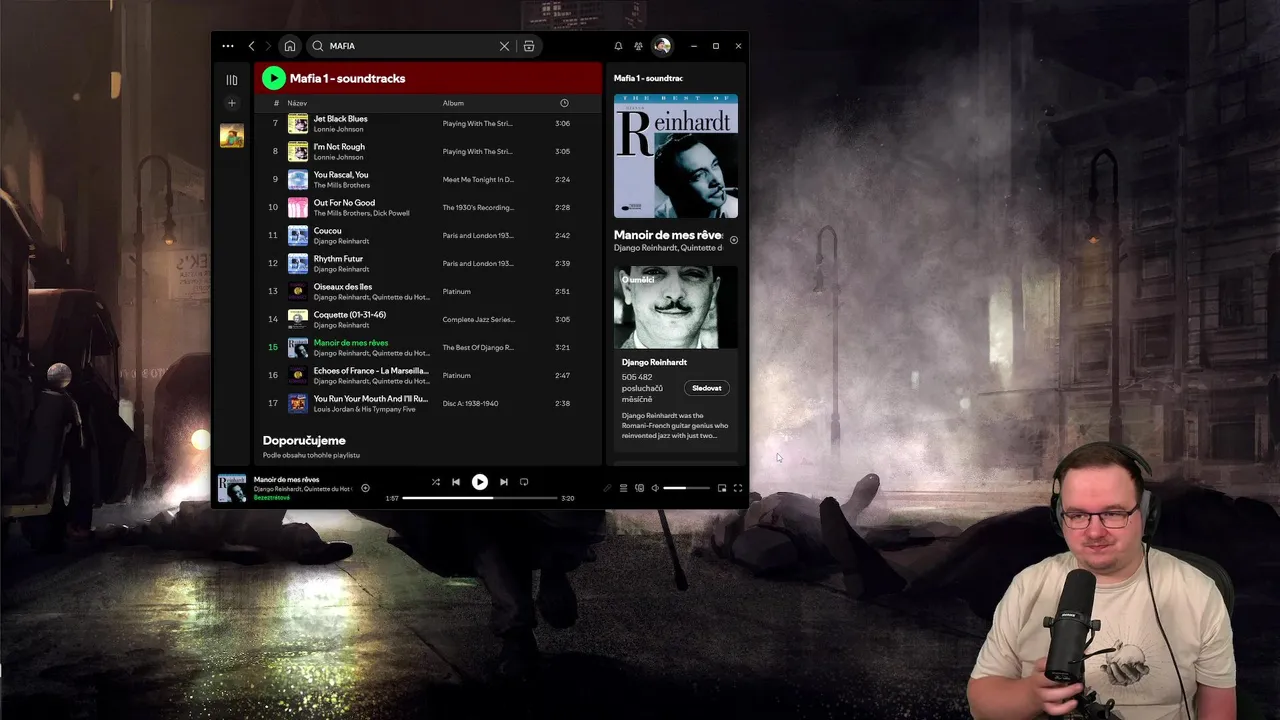
Task: Add current song to library in bottom bar
Action: (365, 488)
